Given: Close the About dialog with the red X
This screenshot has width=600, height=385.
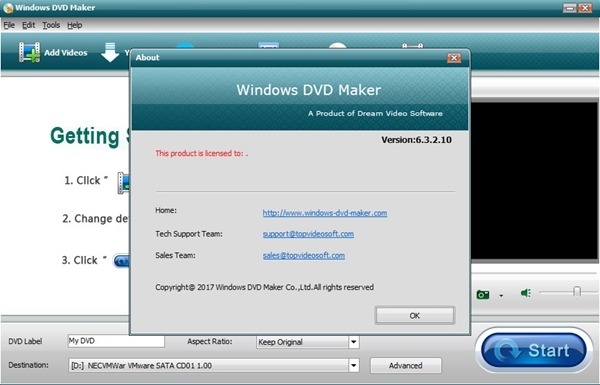Looking at the screenshot, I should (x=454, y=58).
